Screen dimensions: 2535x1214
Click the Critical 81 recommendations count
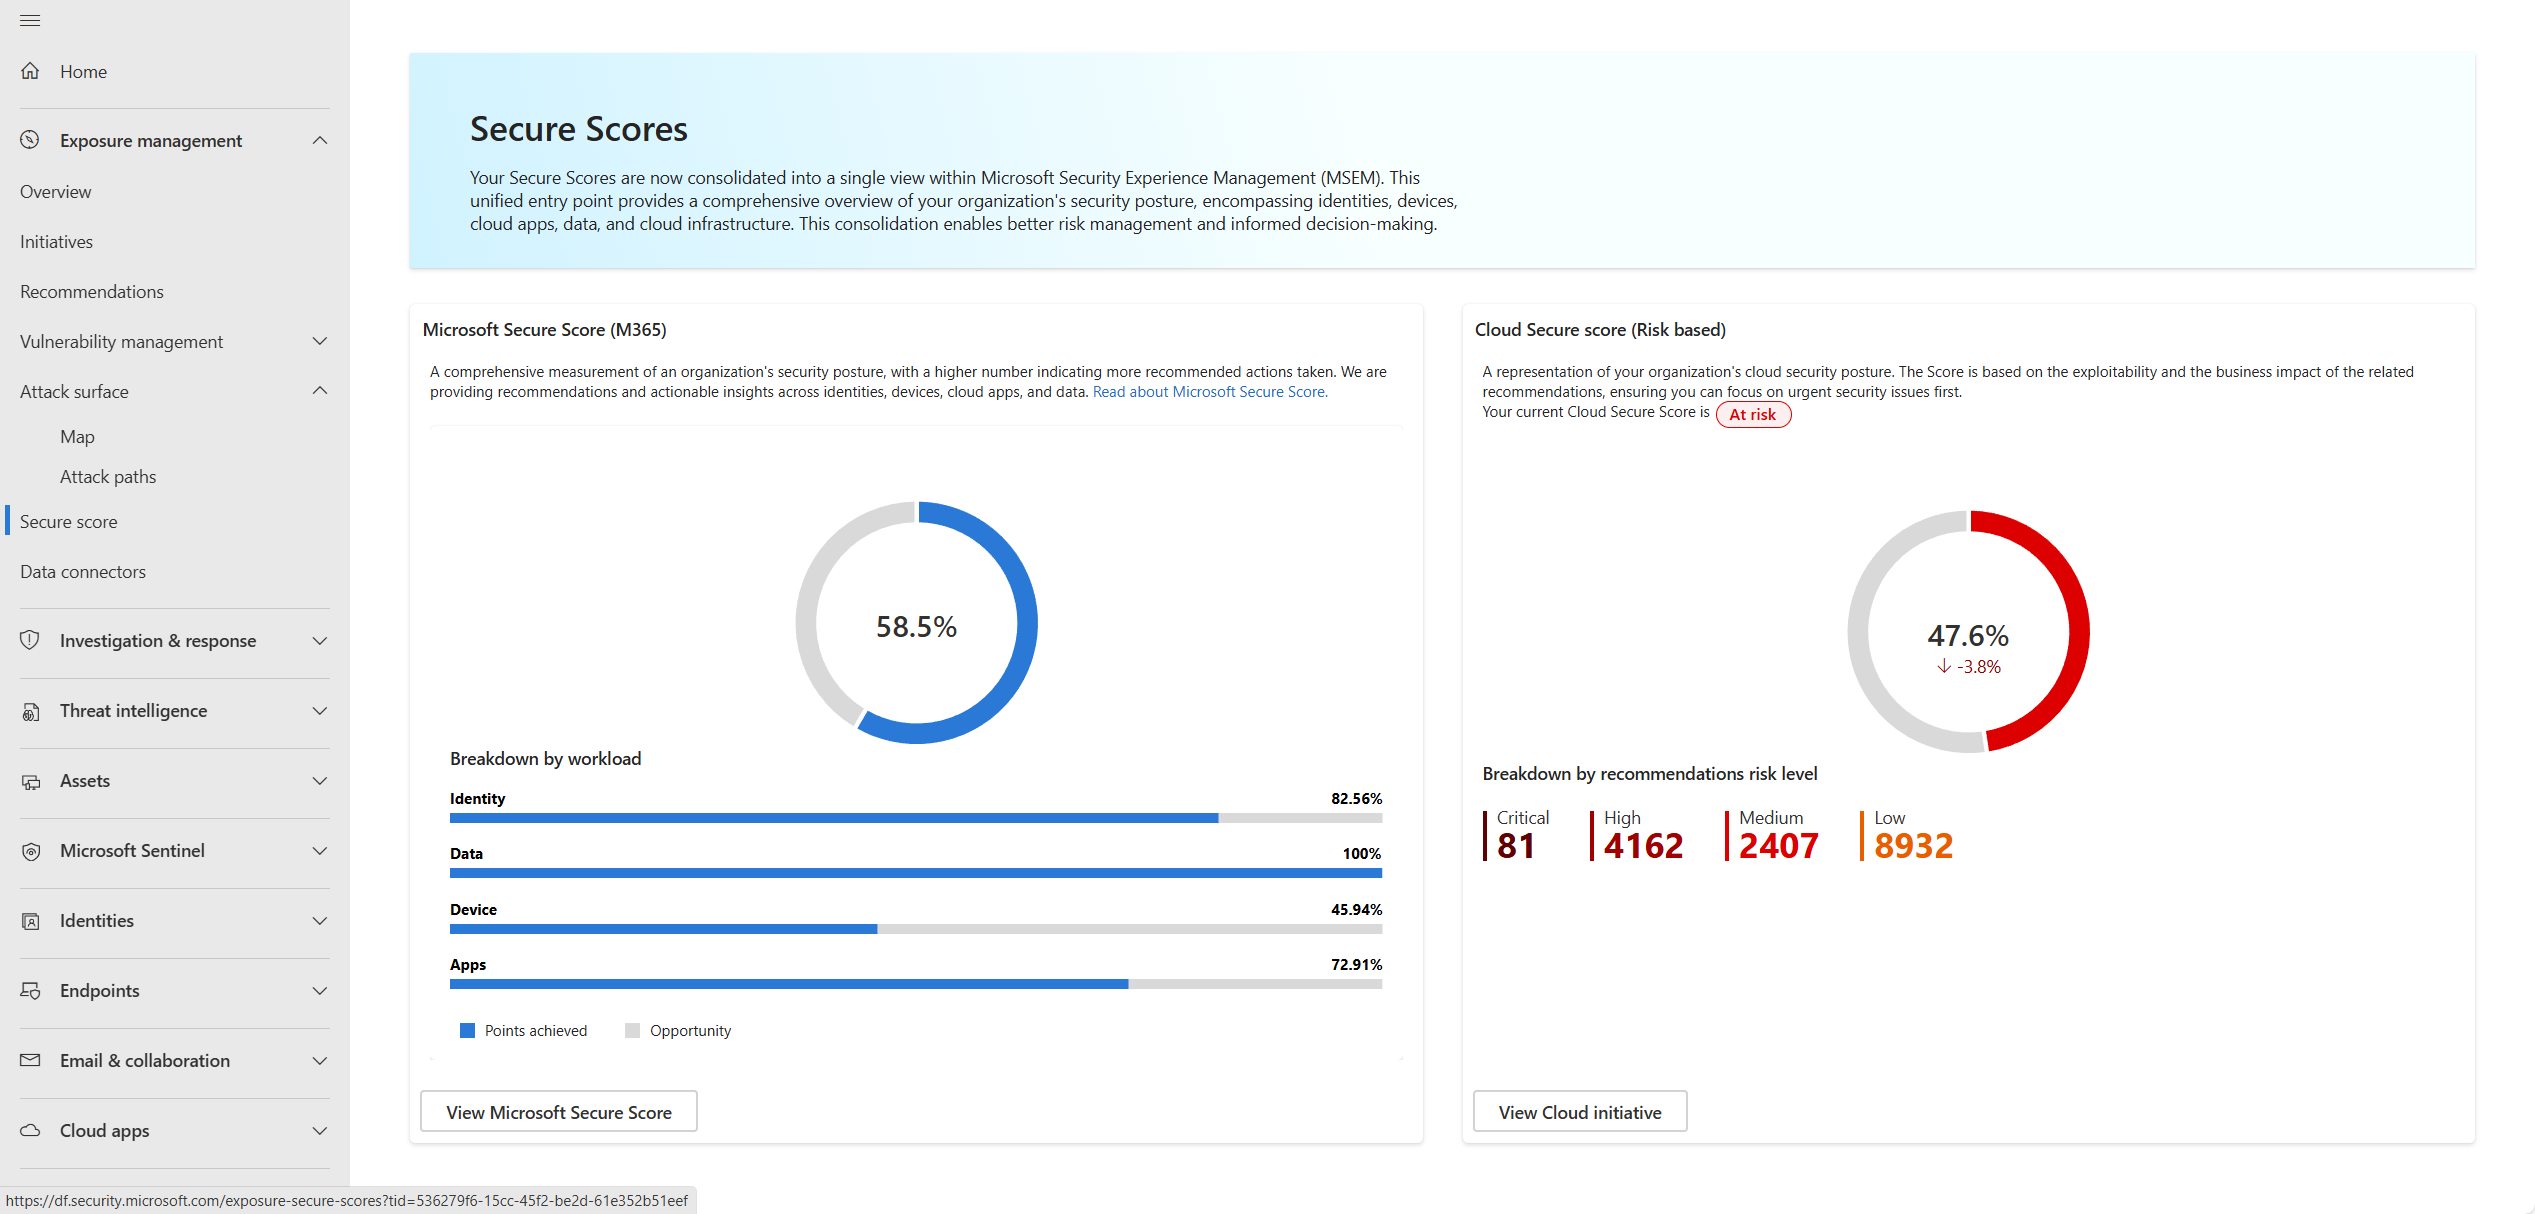(1516, 845)
